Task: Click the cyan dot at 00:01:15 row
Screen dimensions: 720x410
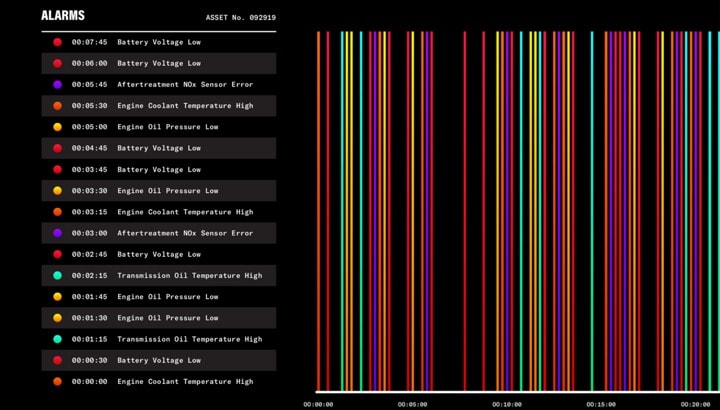Action: [57, 339]
